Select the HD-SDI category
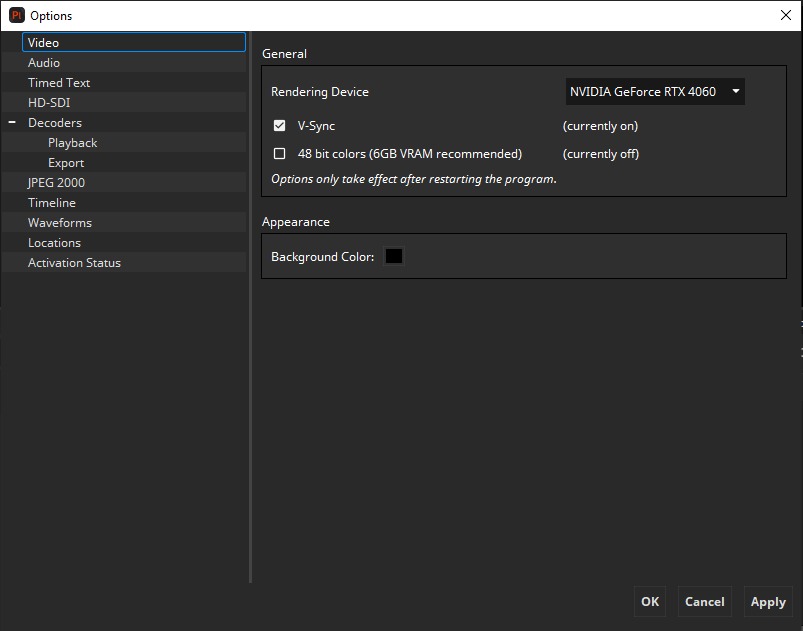The width and height of the screenshot is (803, 631). (x=49, y=103)
